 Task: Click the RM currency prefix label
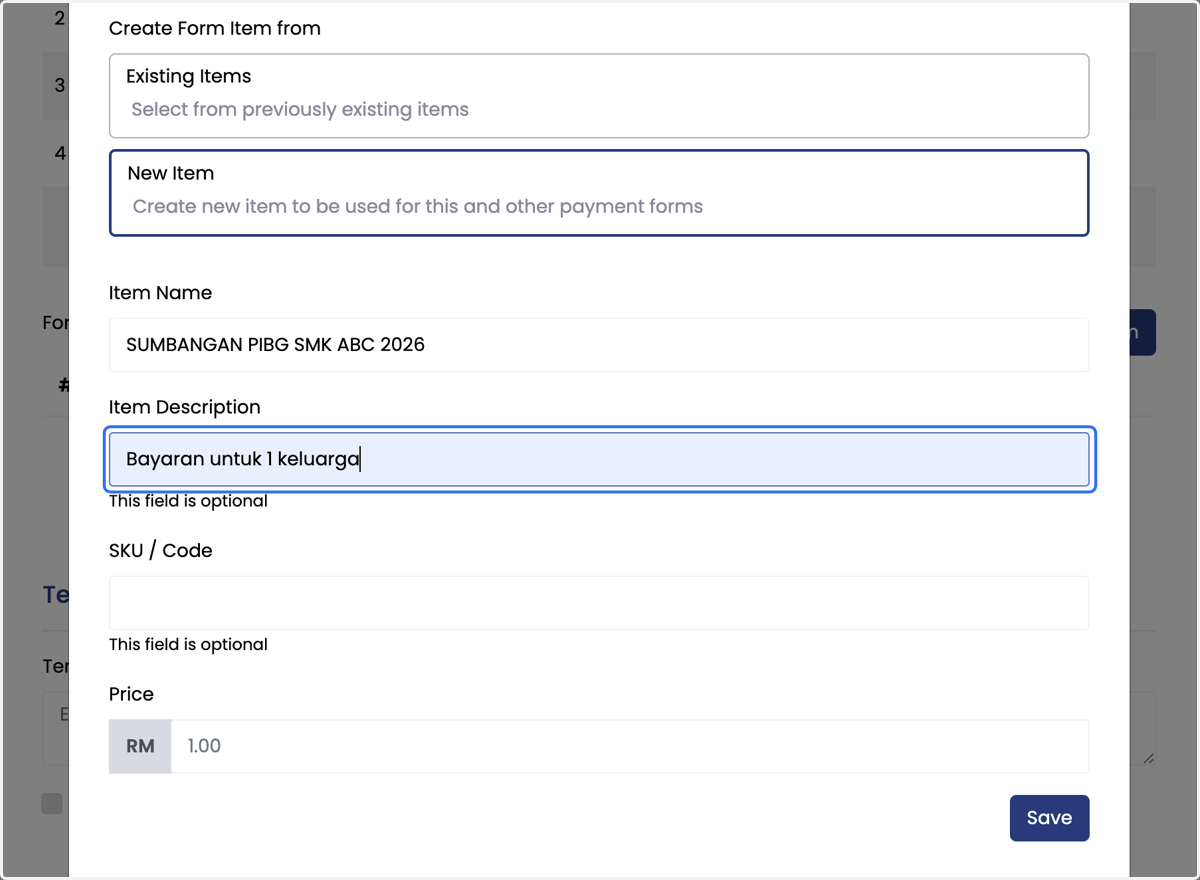[140, 746]
